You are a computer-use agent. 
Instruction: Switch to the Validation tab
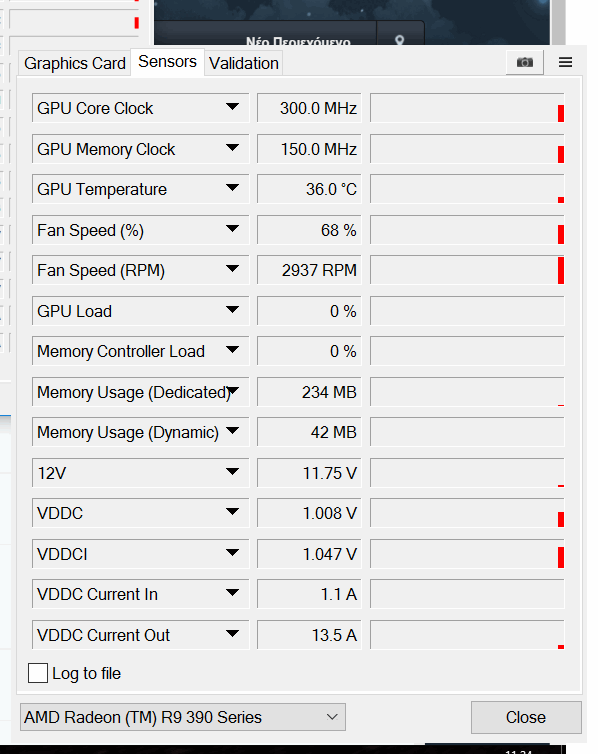[244, 63]
